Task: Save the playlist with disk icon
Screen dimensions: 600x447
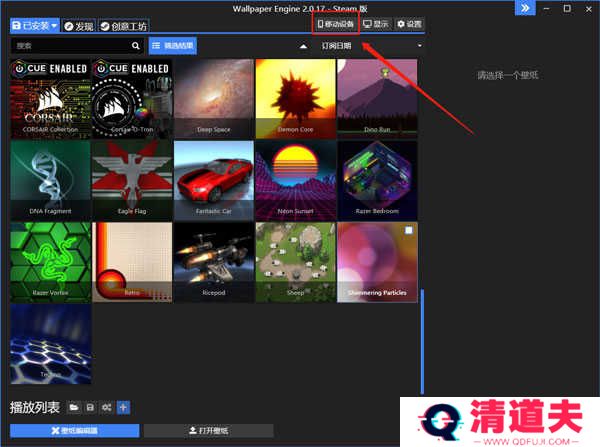Action: (x=90, y=407)
